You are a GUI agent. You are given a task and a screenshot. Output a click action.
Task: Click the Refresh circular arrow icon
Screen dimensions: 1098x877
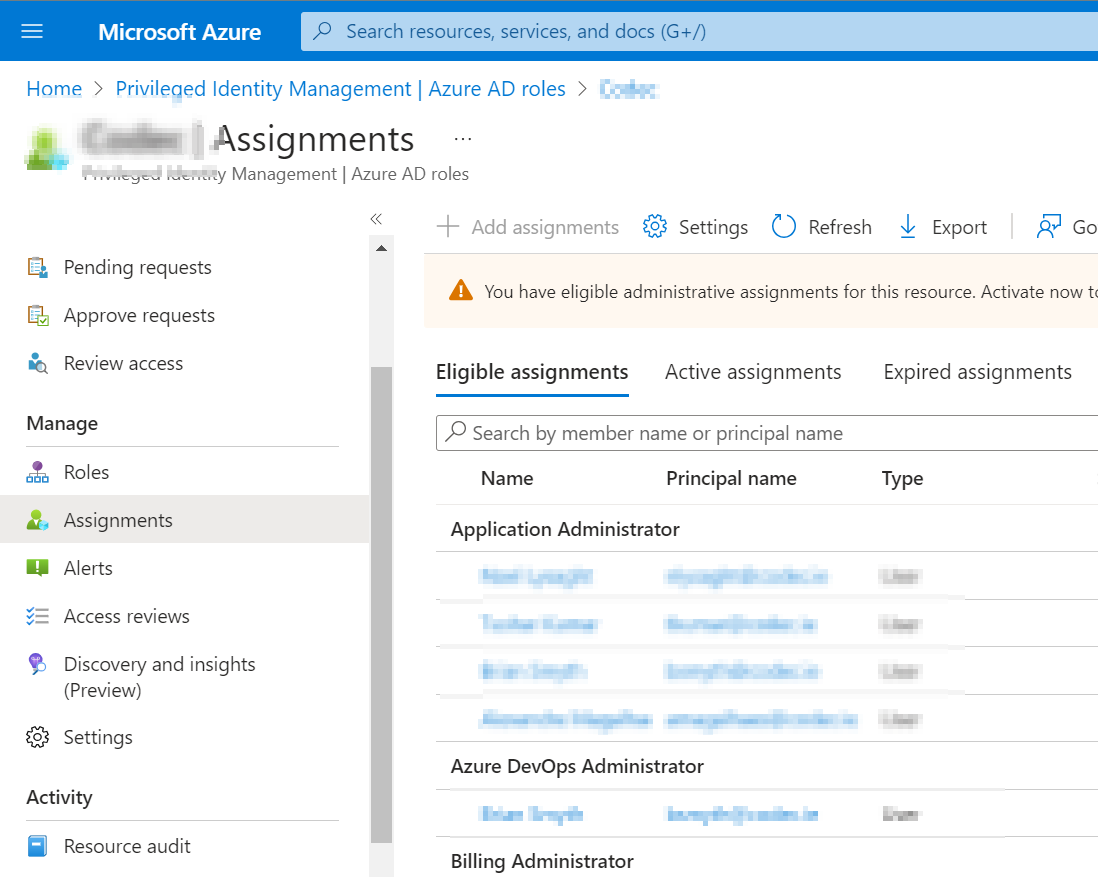784,227
